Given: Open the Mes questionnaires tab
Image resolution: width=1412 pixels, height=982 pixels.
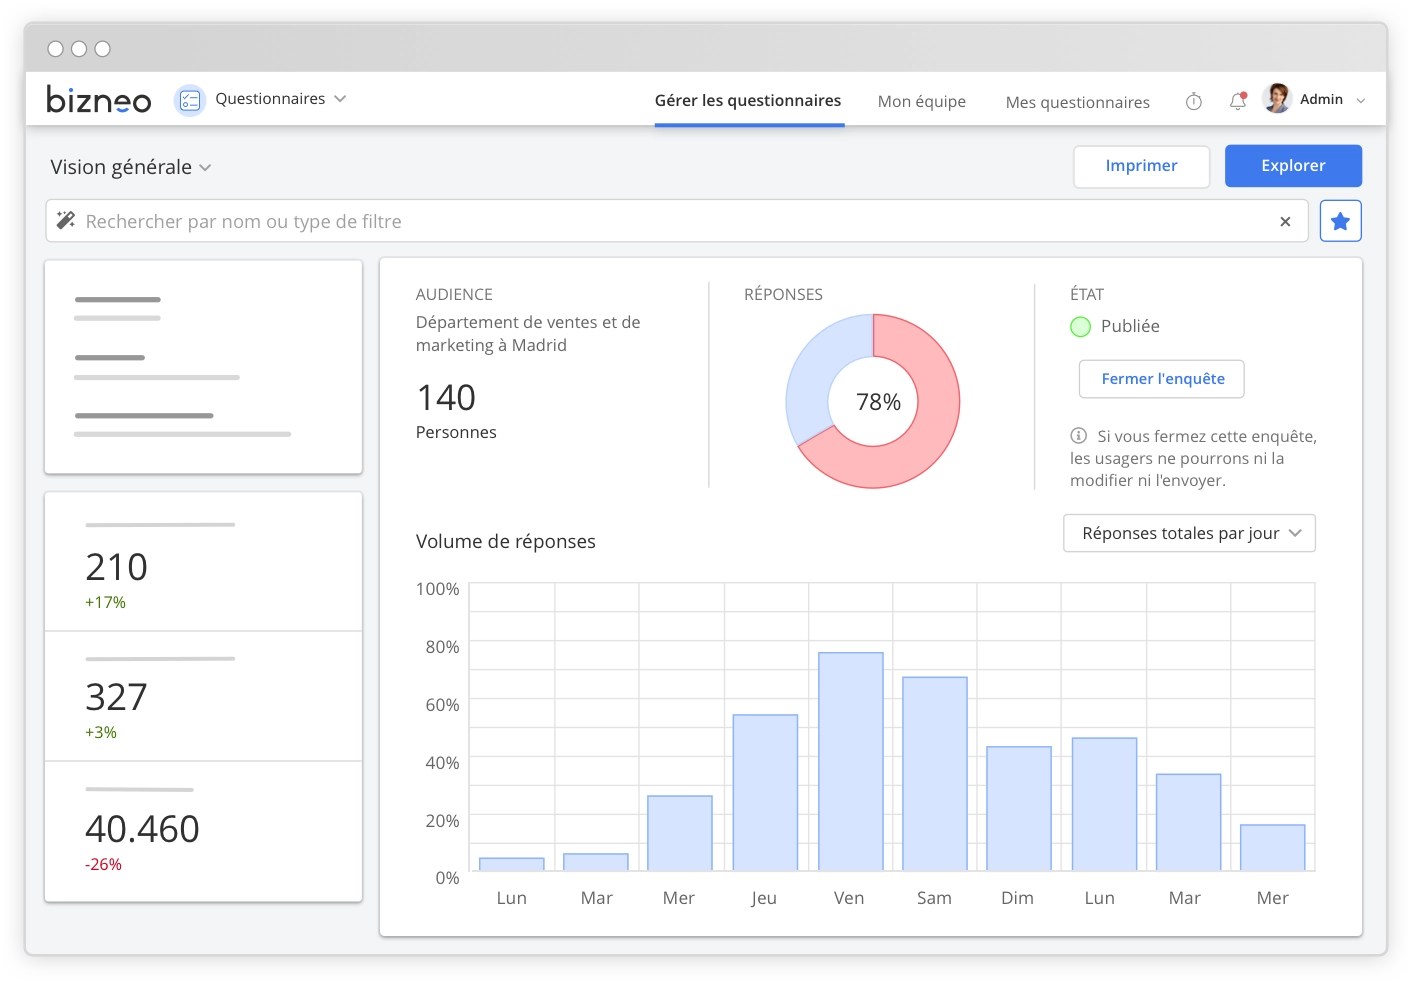Looking at the screenshot, I should click(1078, 102).
